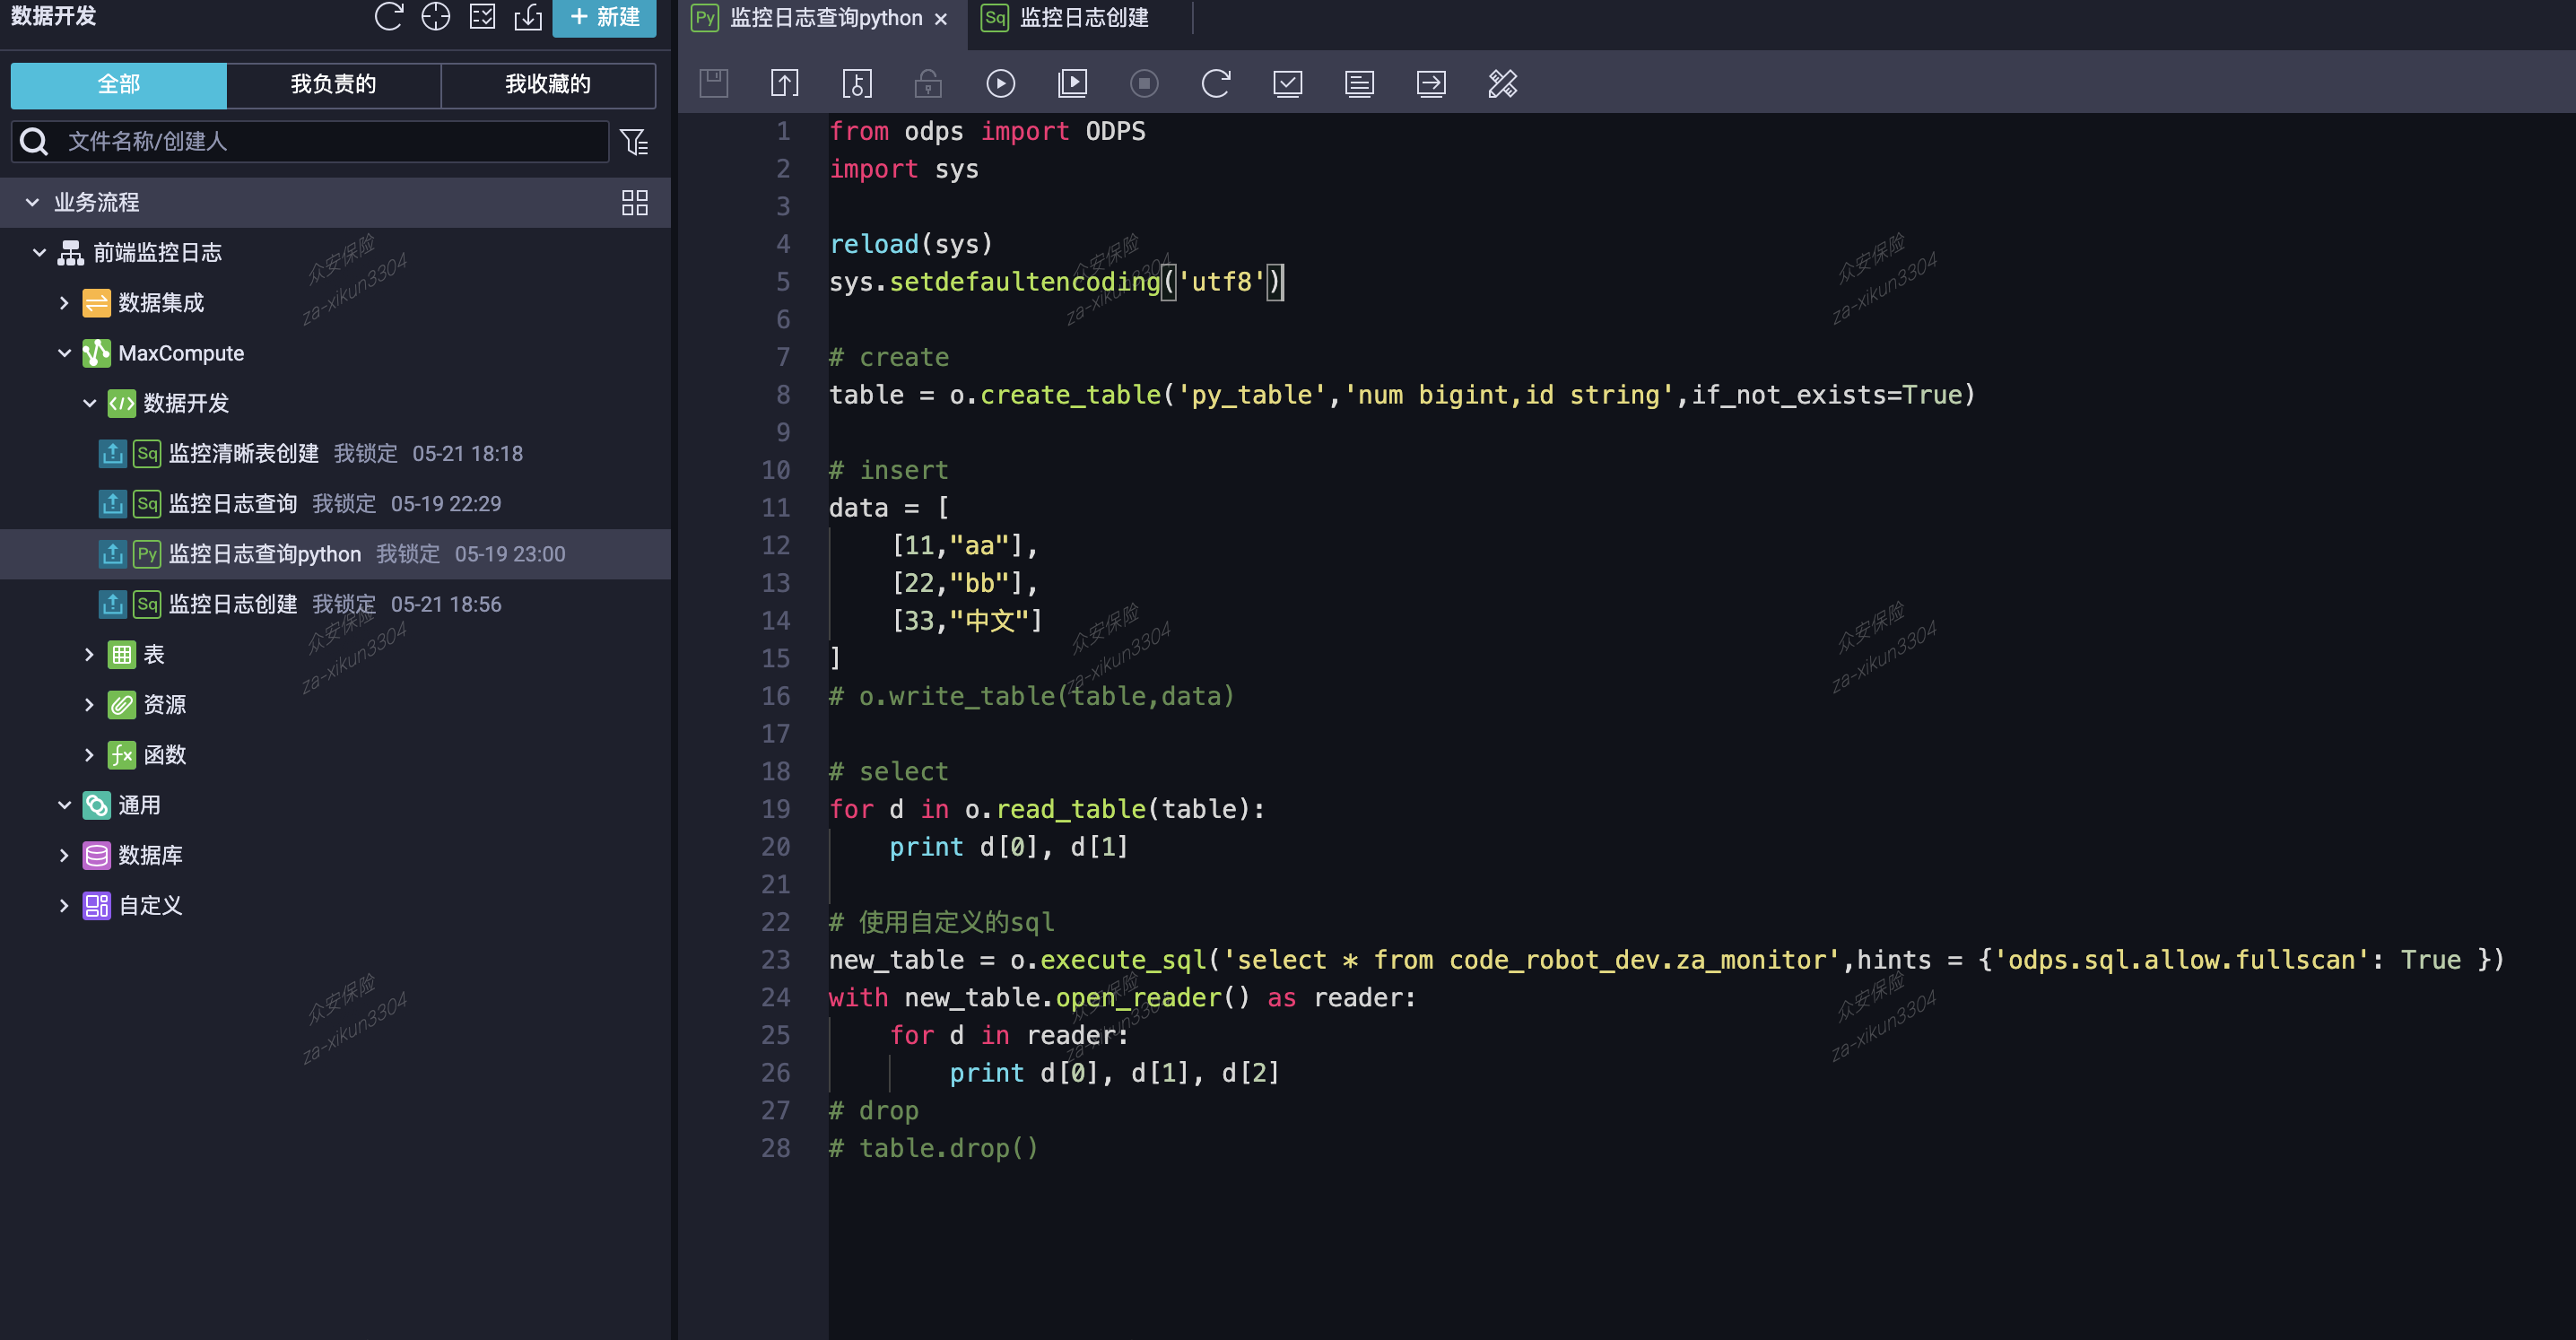Expand the 表 node
The width and height of the screenshot is (2576, 1340).
click(89, 655)
